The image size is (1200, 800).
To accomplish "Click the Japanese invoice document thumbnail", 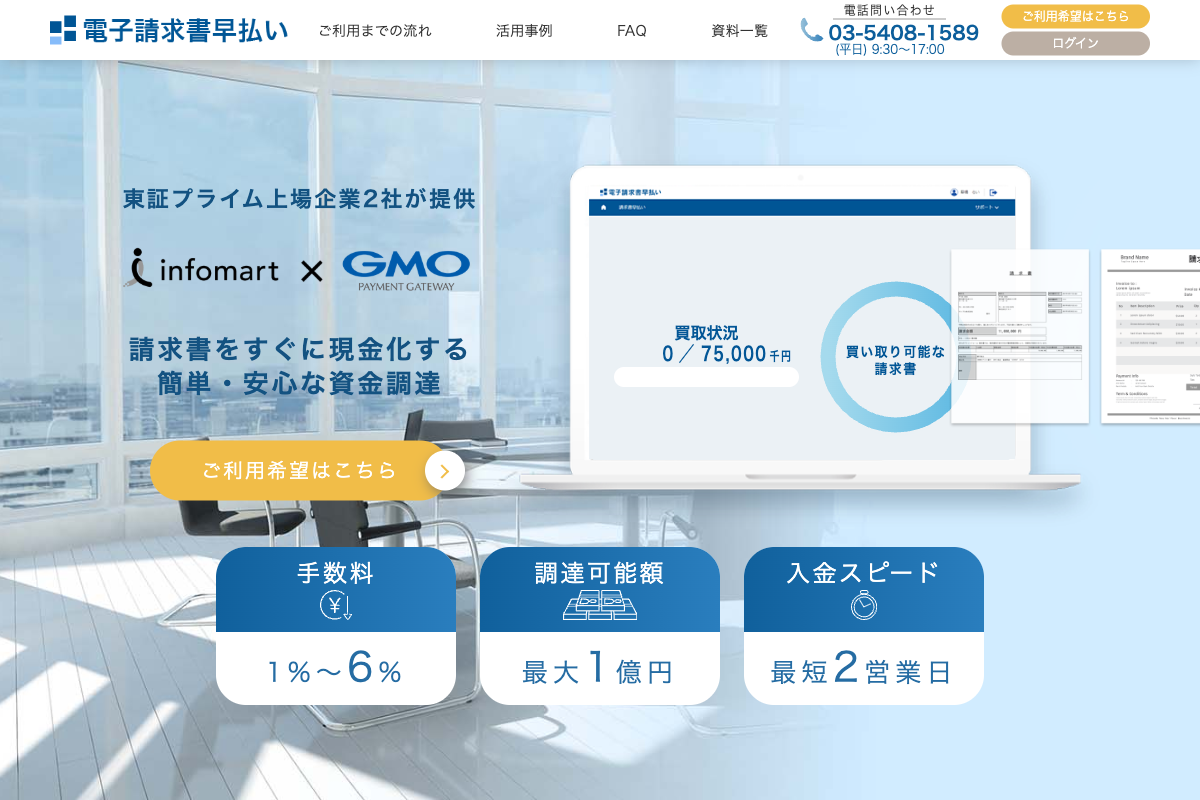I will pyautogui.click(x=1019, y=336).
